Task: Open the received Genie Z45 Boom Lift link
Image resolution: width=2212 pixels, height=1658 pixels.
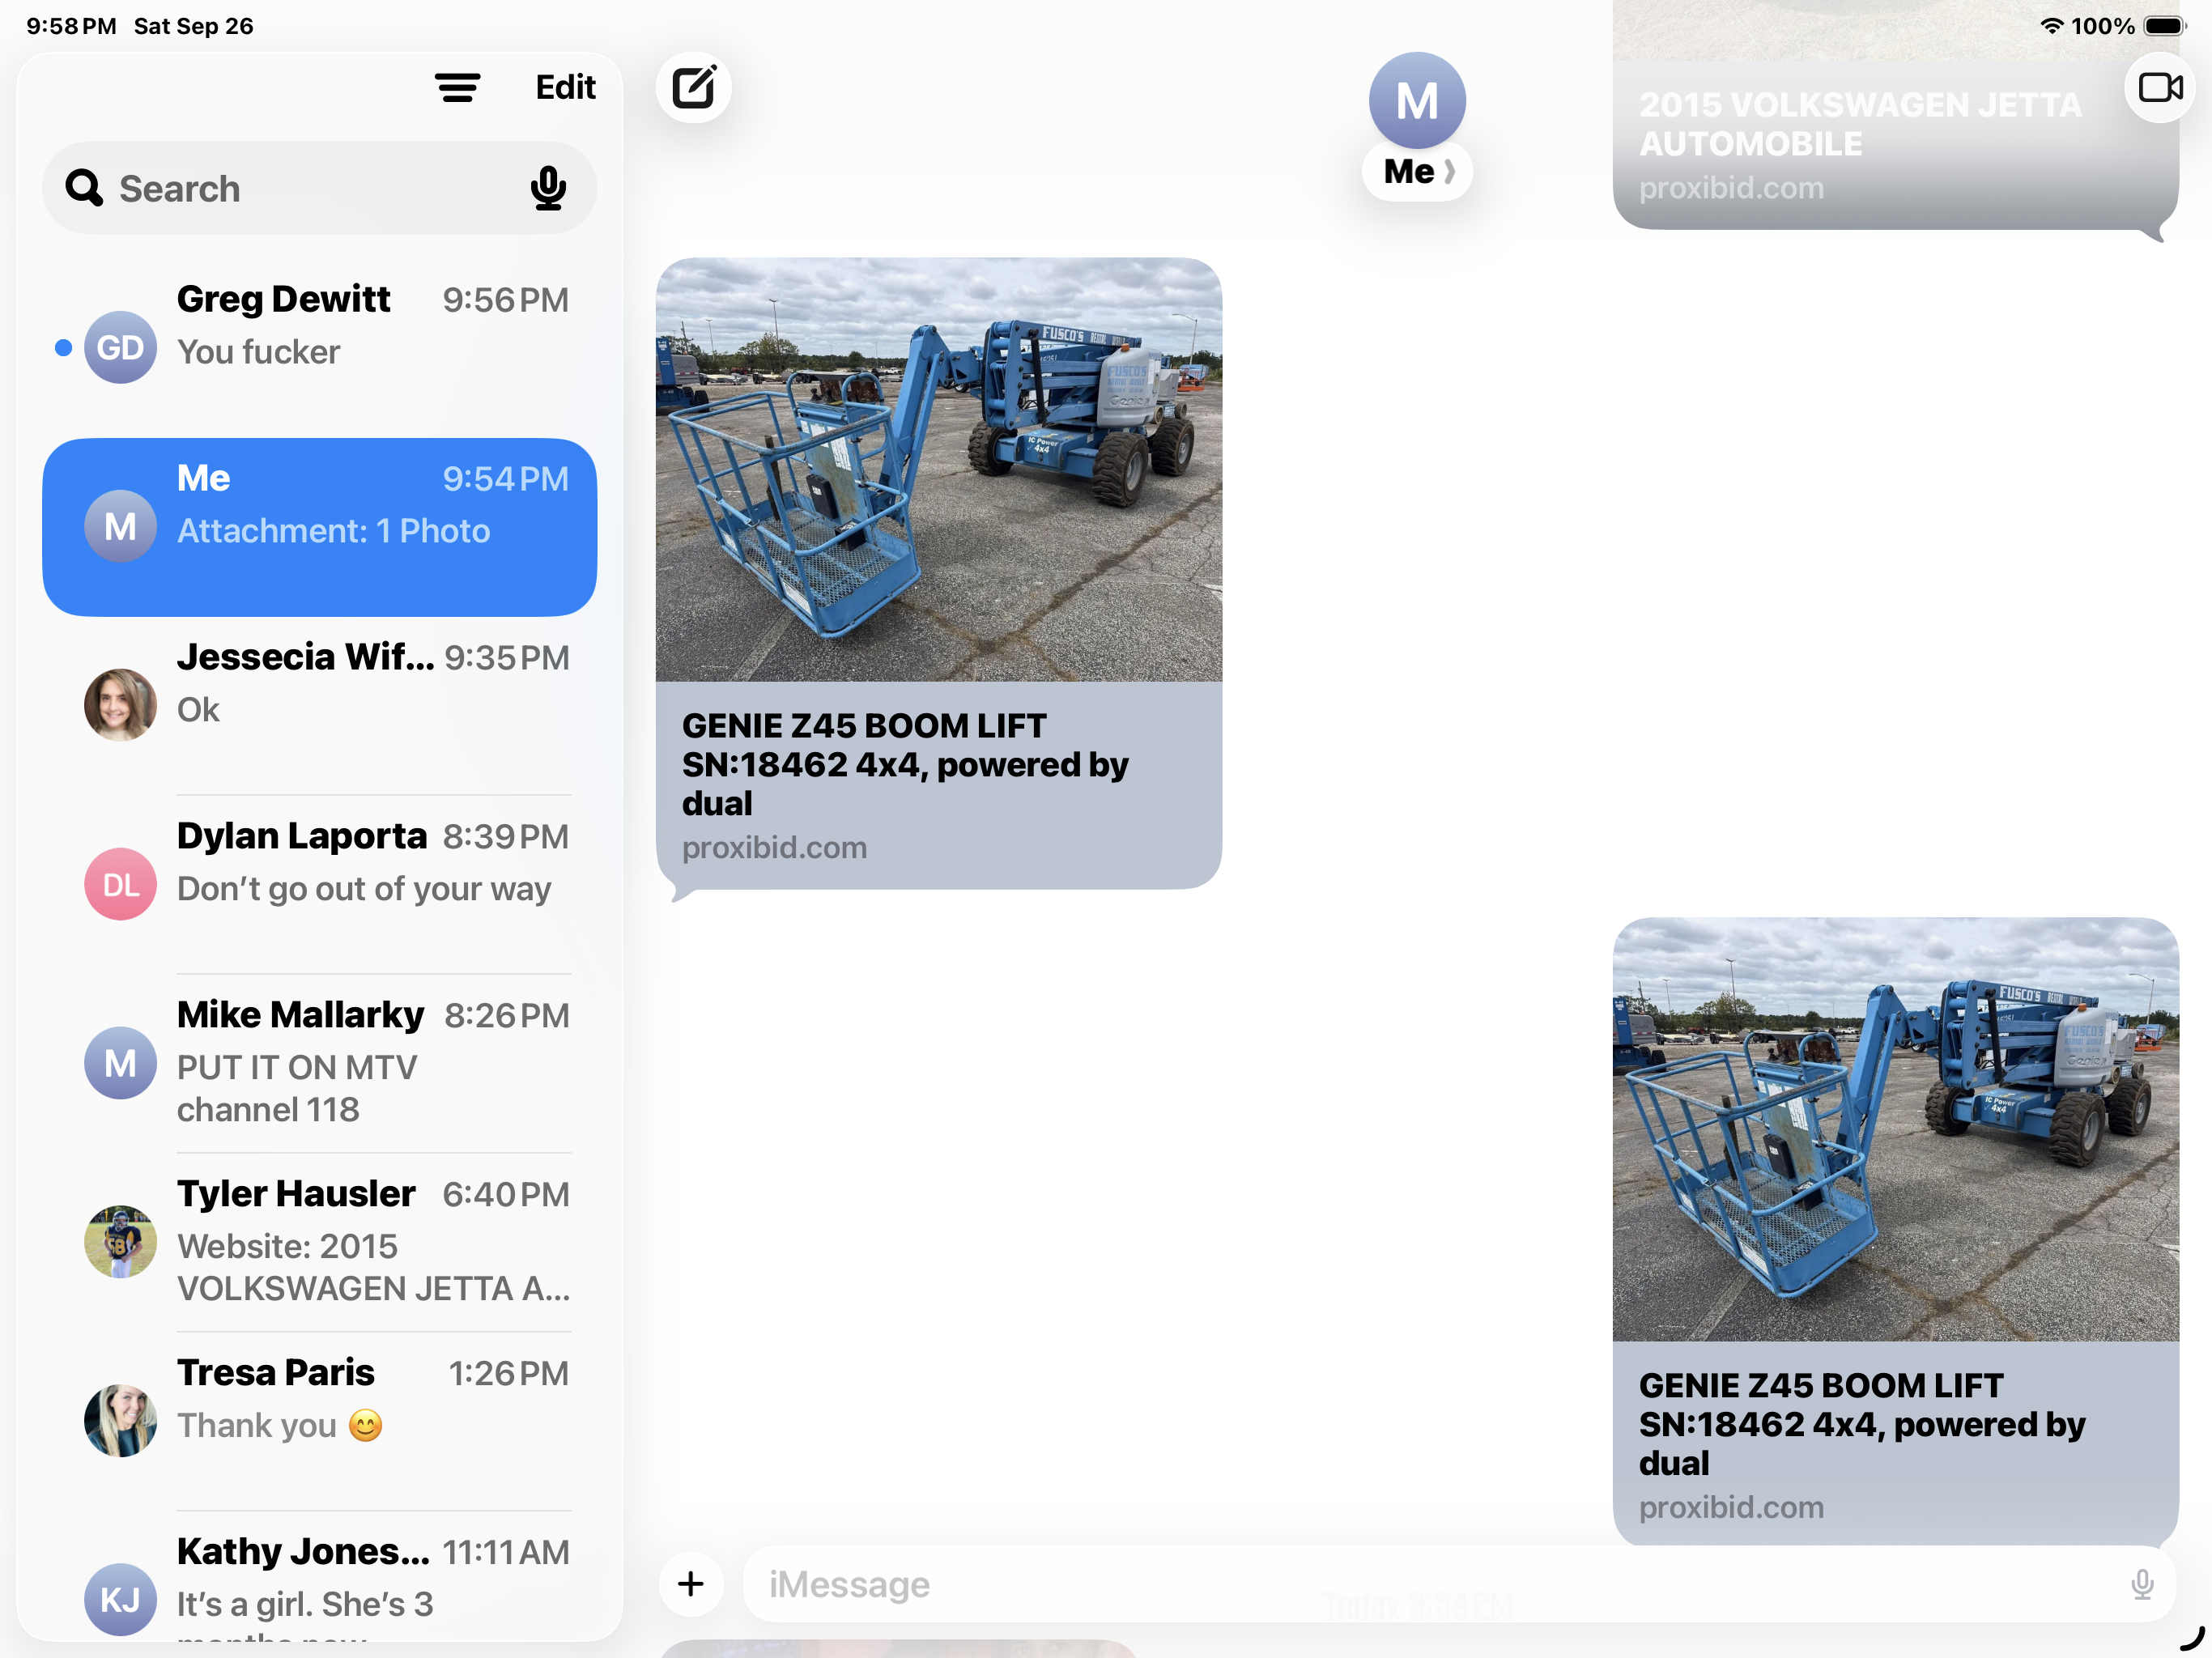Action: tap(939, 574)
